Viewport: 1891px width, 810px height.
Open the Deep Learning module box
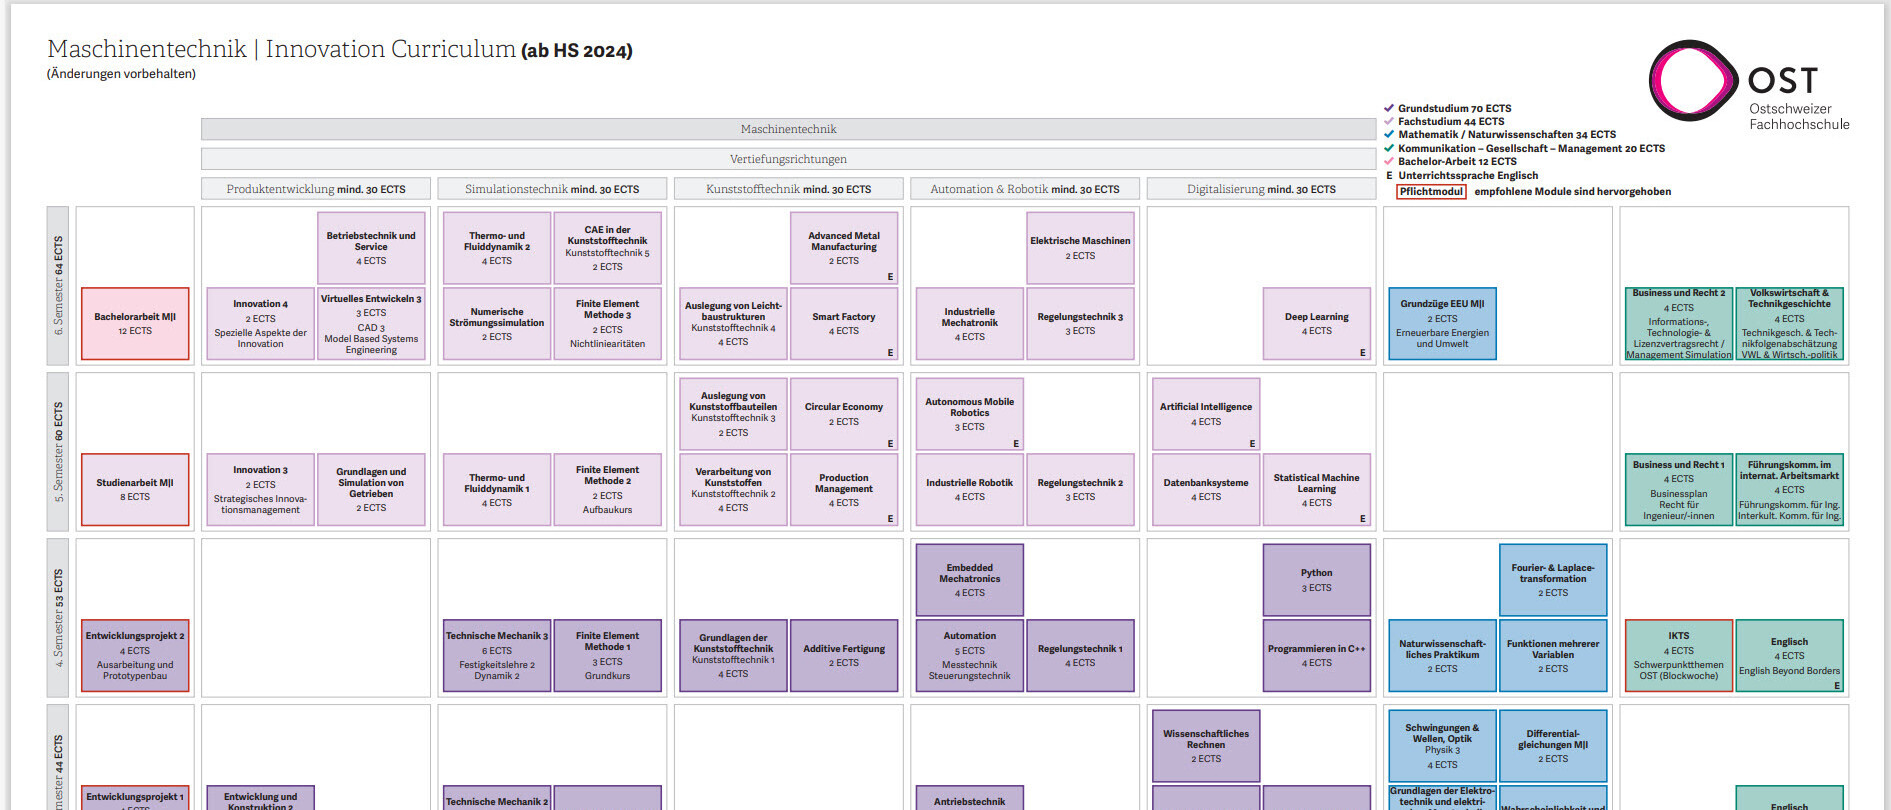pos(1316,324)
